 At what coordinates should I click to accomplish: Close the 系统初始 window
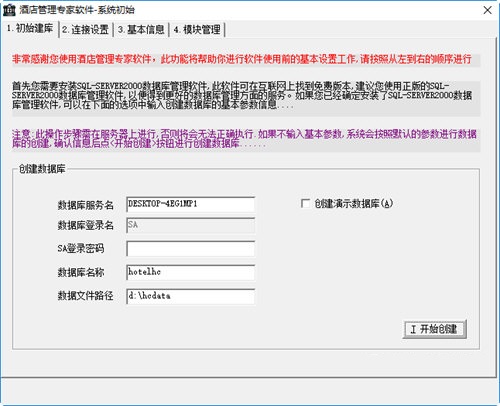(487, 10)
